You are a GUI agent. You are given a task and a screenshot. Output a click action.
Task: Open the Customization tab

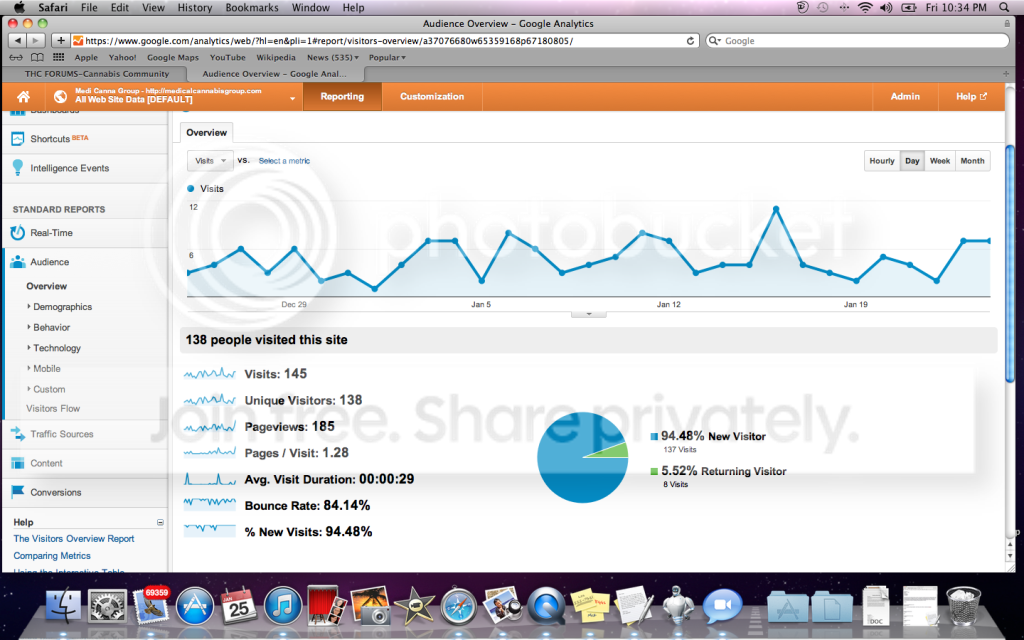point(432,96)
